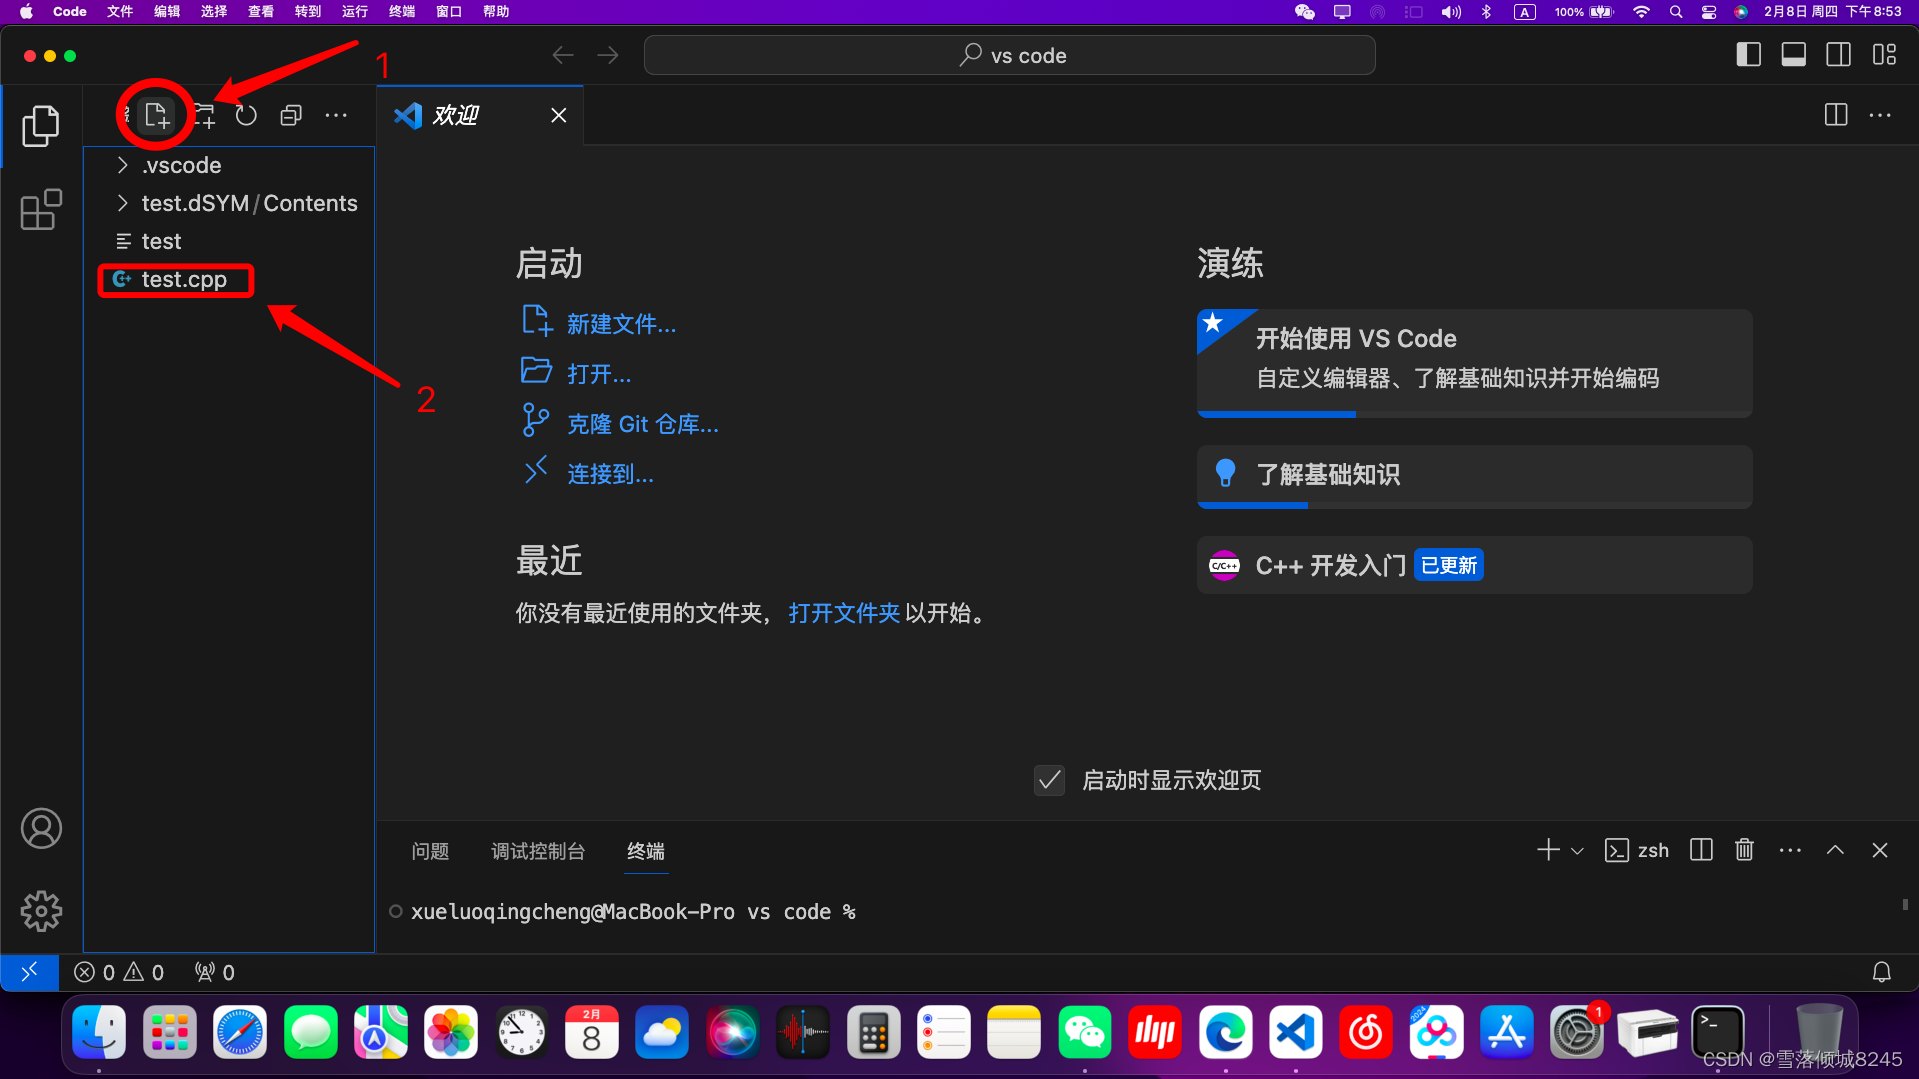This screenshot has height=1079, width=1919.
Task: Customize layout from title bar
Action: coord(1884,55)
